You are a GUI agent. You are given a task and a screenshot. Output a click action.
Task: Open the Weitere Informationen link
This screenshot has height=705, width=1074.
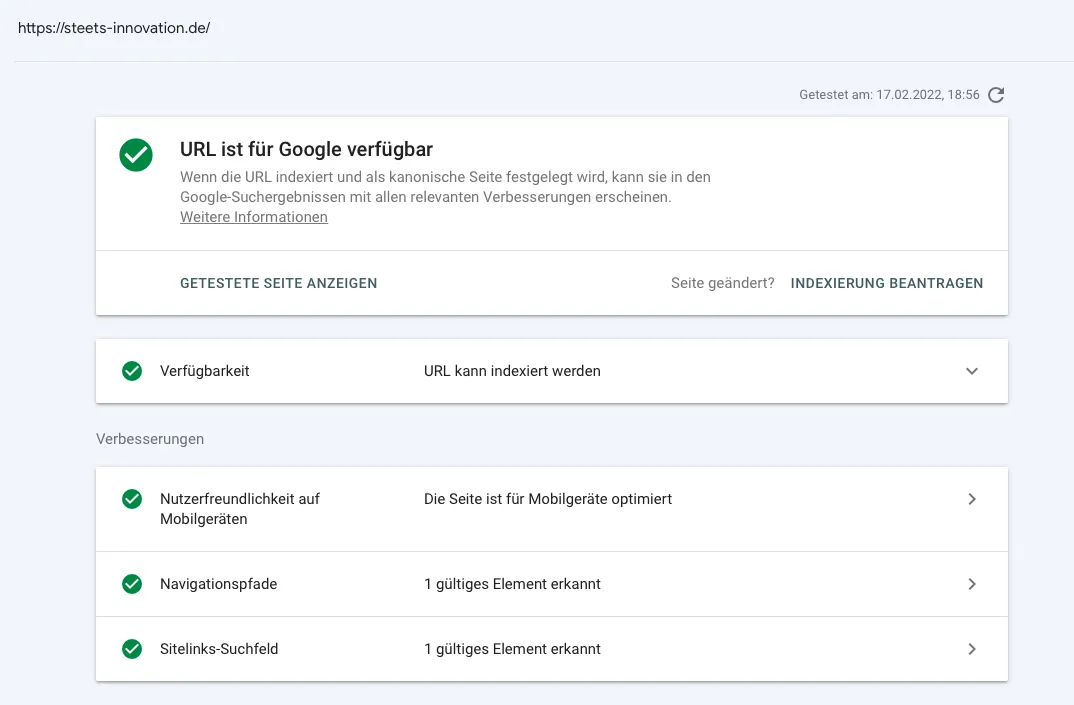(253, 217)
